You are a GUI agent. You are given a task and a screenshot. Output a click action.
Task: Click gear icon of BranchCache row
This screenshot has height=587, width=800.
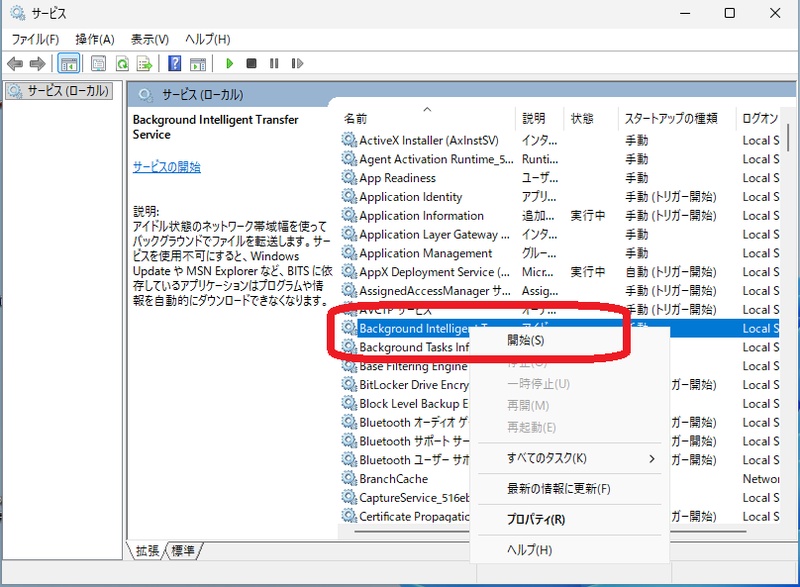(349, 478)
